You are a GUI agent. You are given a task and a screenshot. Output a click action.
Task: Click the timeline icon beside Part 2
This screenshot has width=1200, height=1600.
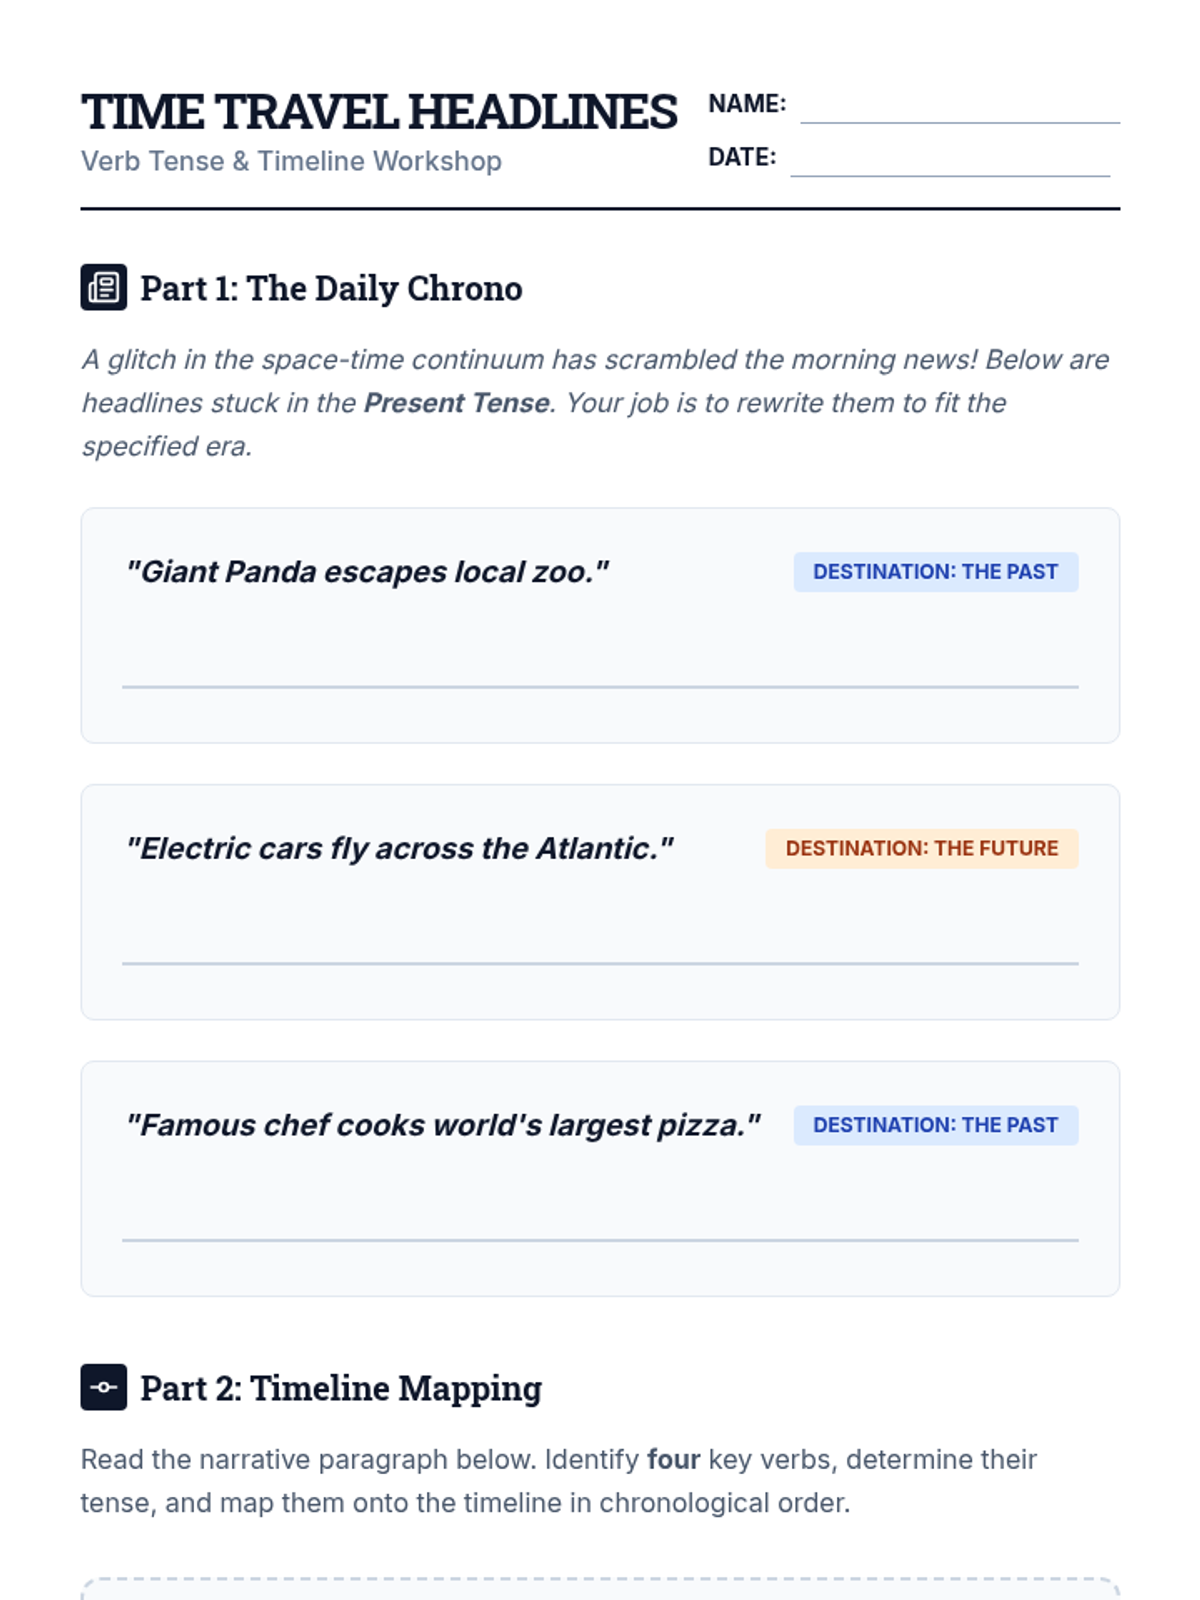tap(103, 1387)
